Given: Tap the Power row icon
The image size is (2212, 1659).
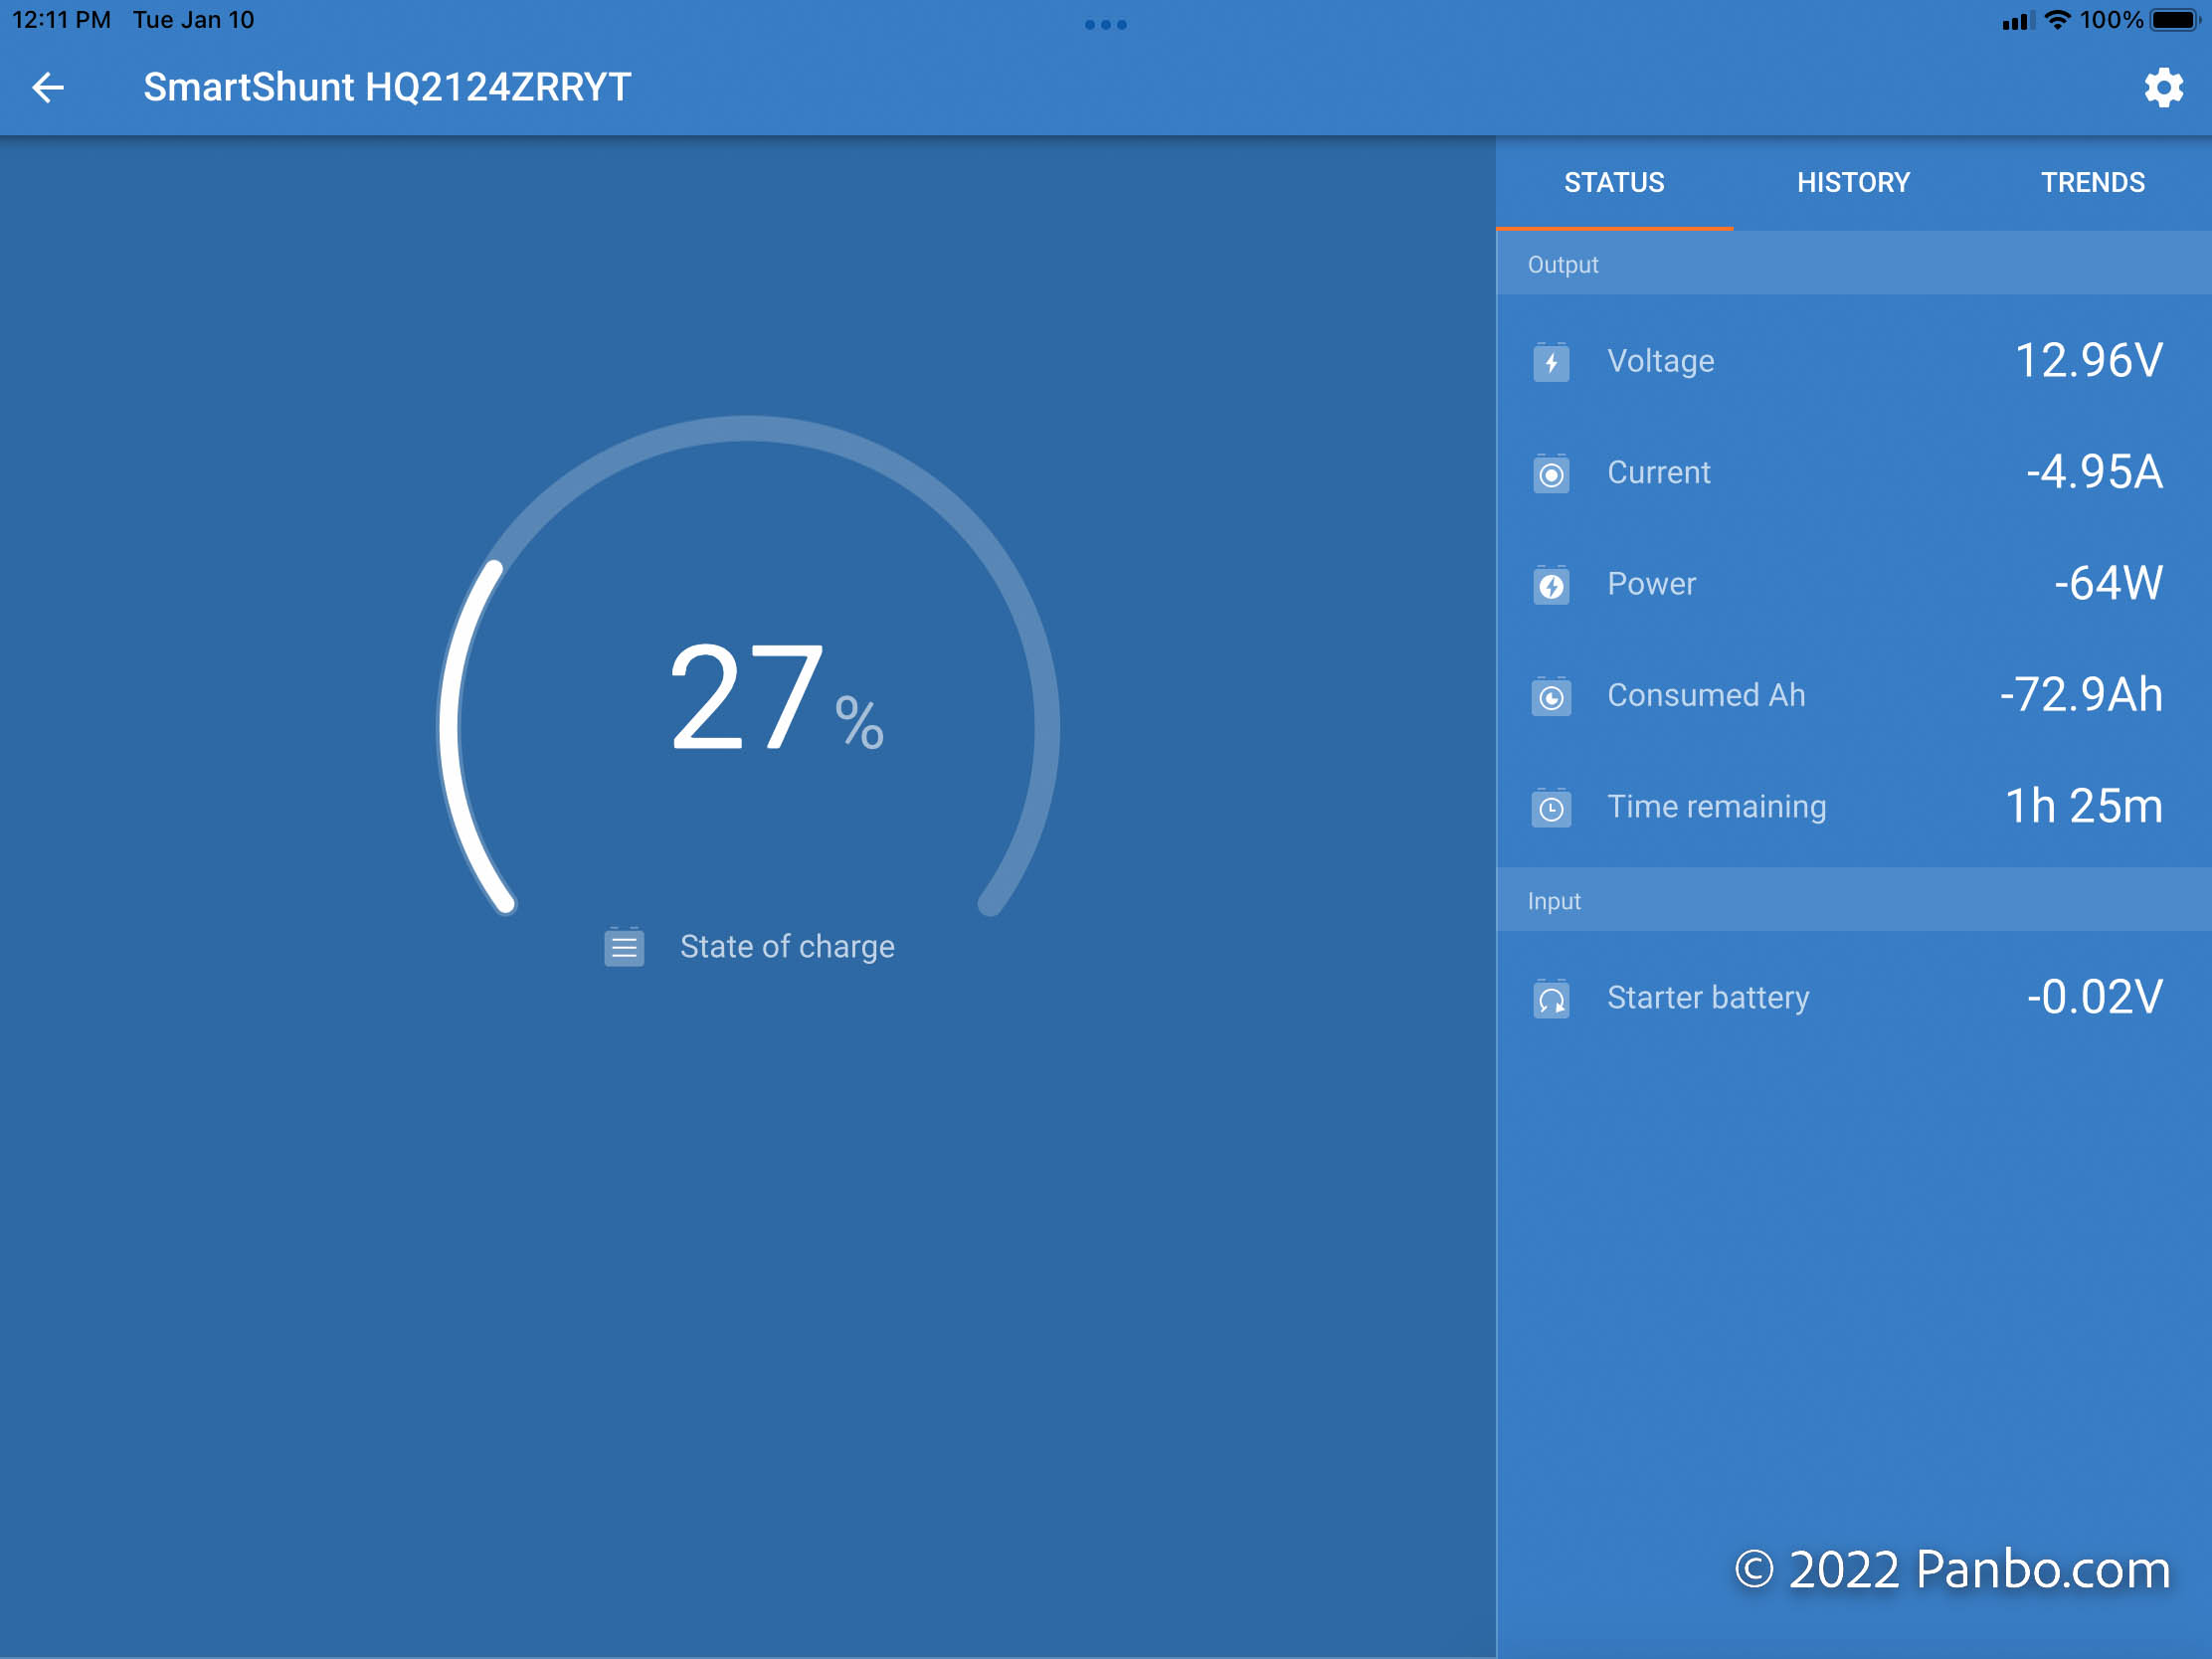Looking at the screenshot, I should pyautogui.click(x=1551, y=585).
